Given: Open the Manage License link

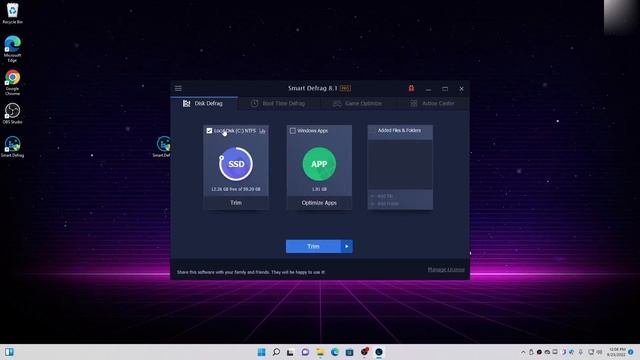Looking at the screenshot, I should (x=446, y=269).
